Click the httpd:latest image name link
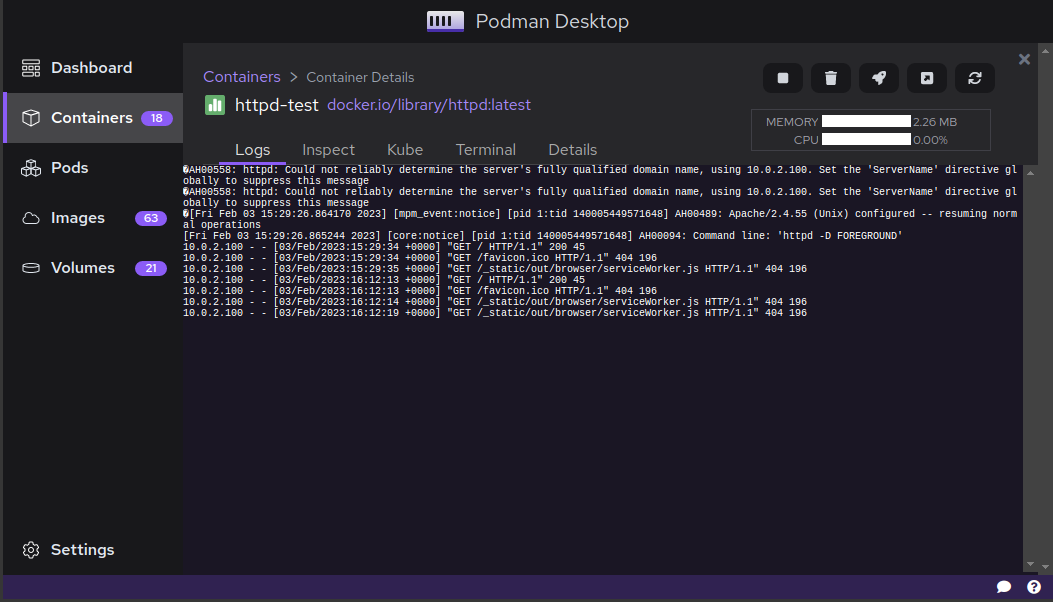1053x602 pixels. coord(429,104)
